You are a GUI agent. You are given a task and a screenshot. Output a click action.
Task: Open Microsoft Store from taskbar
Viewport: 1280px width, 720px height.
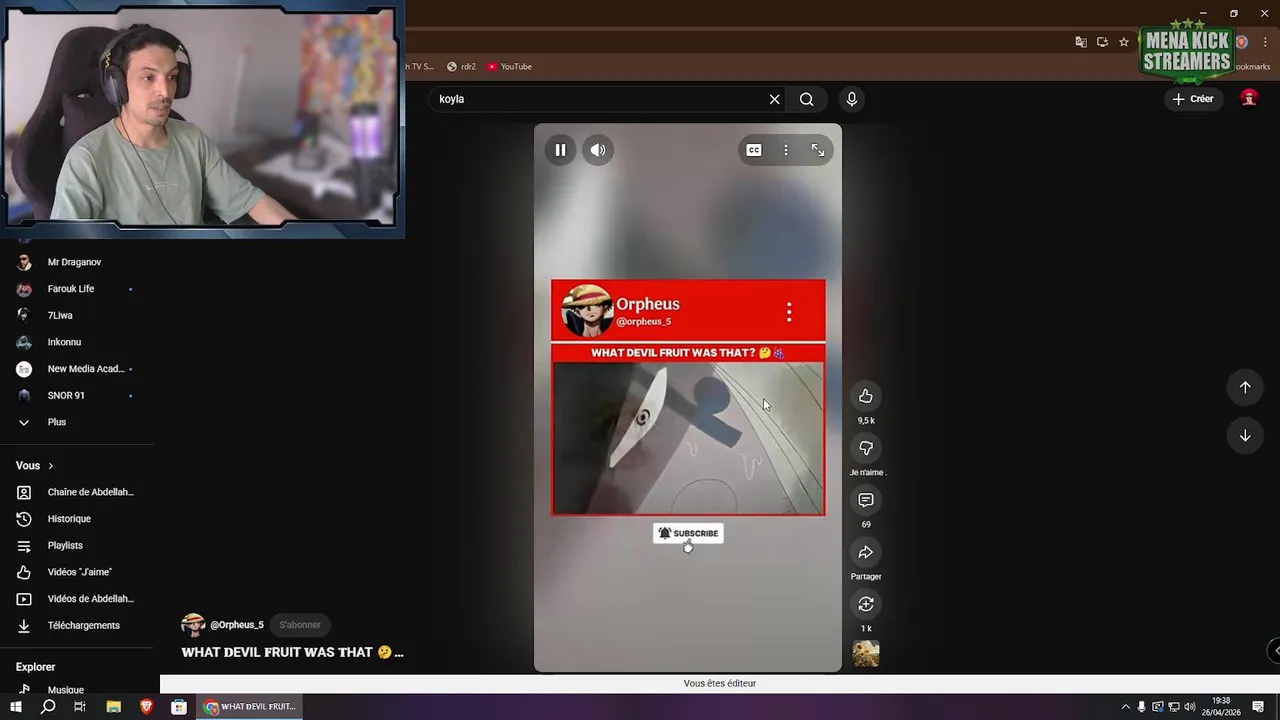click(179, 707)
